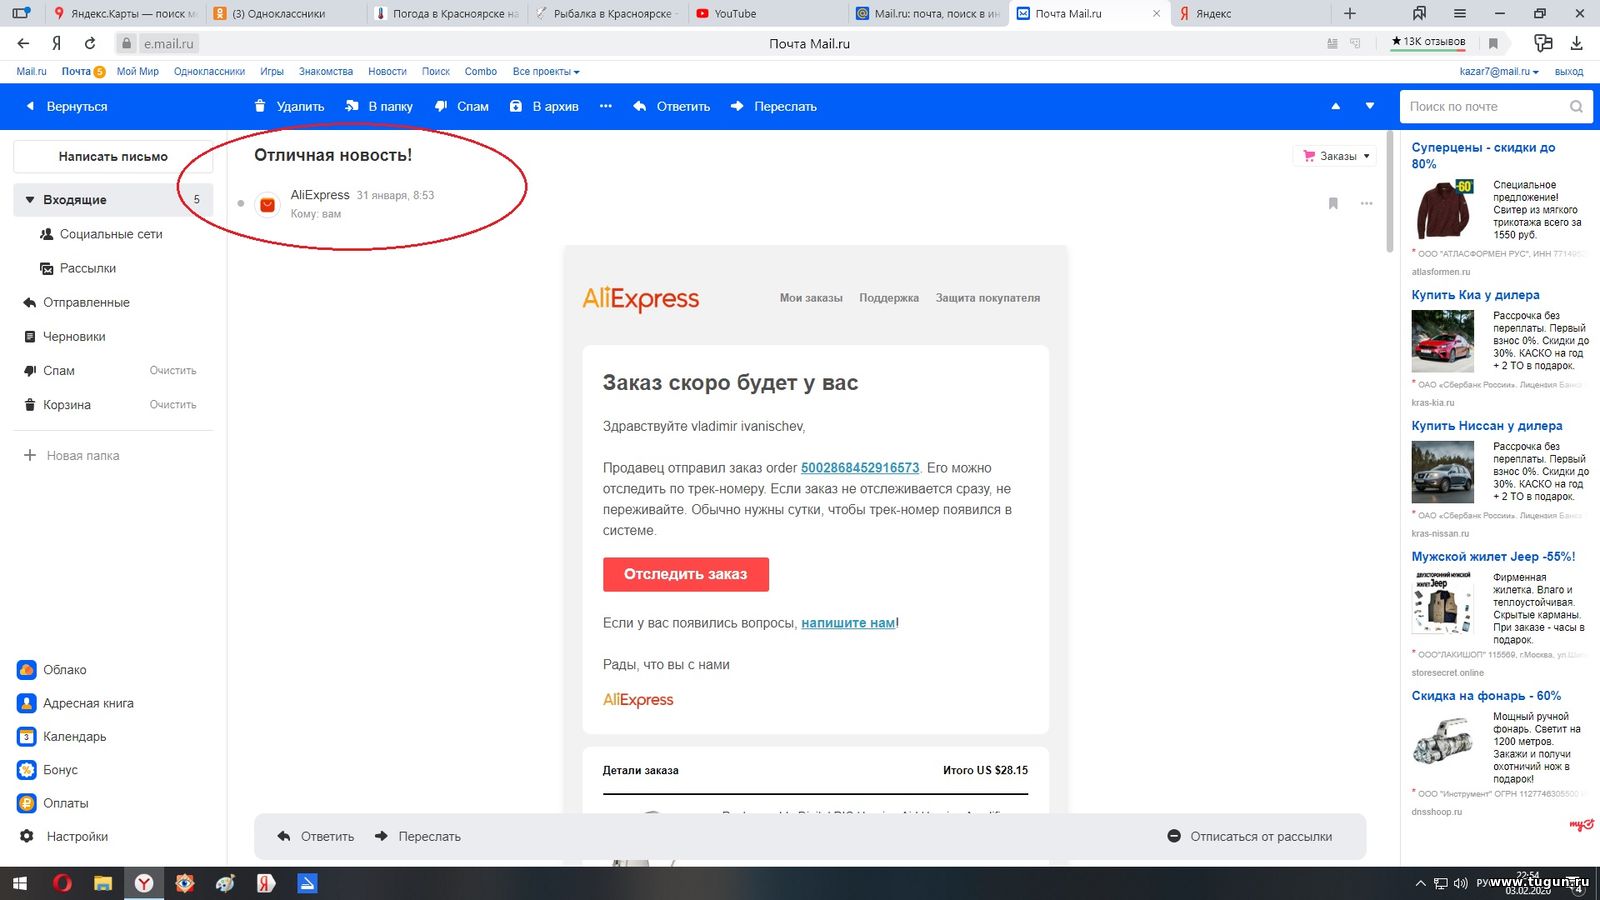Click 'Мои заказы' in AliExpress email
The width and height of the screenshot is (1600, 900).
coord(811,298)
